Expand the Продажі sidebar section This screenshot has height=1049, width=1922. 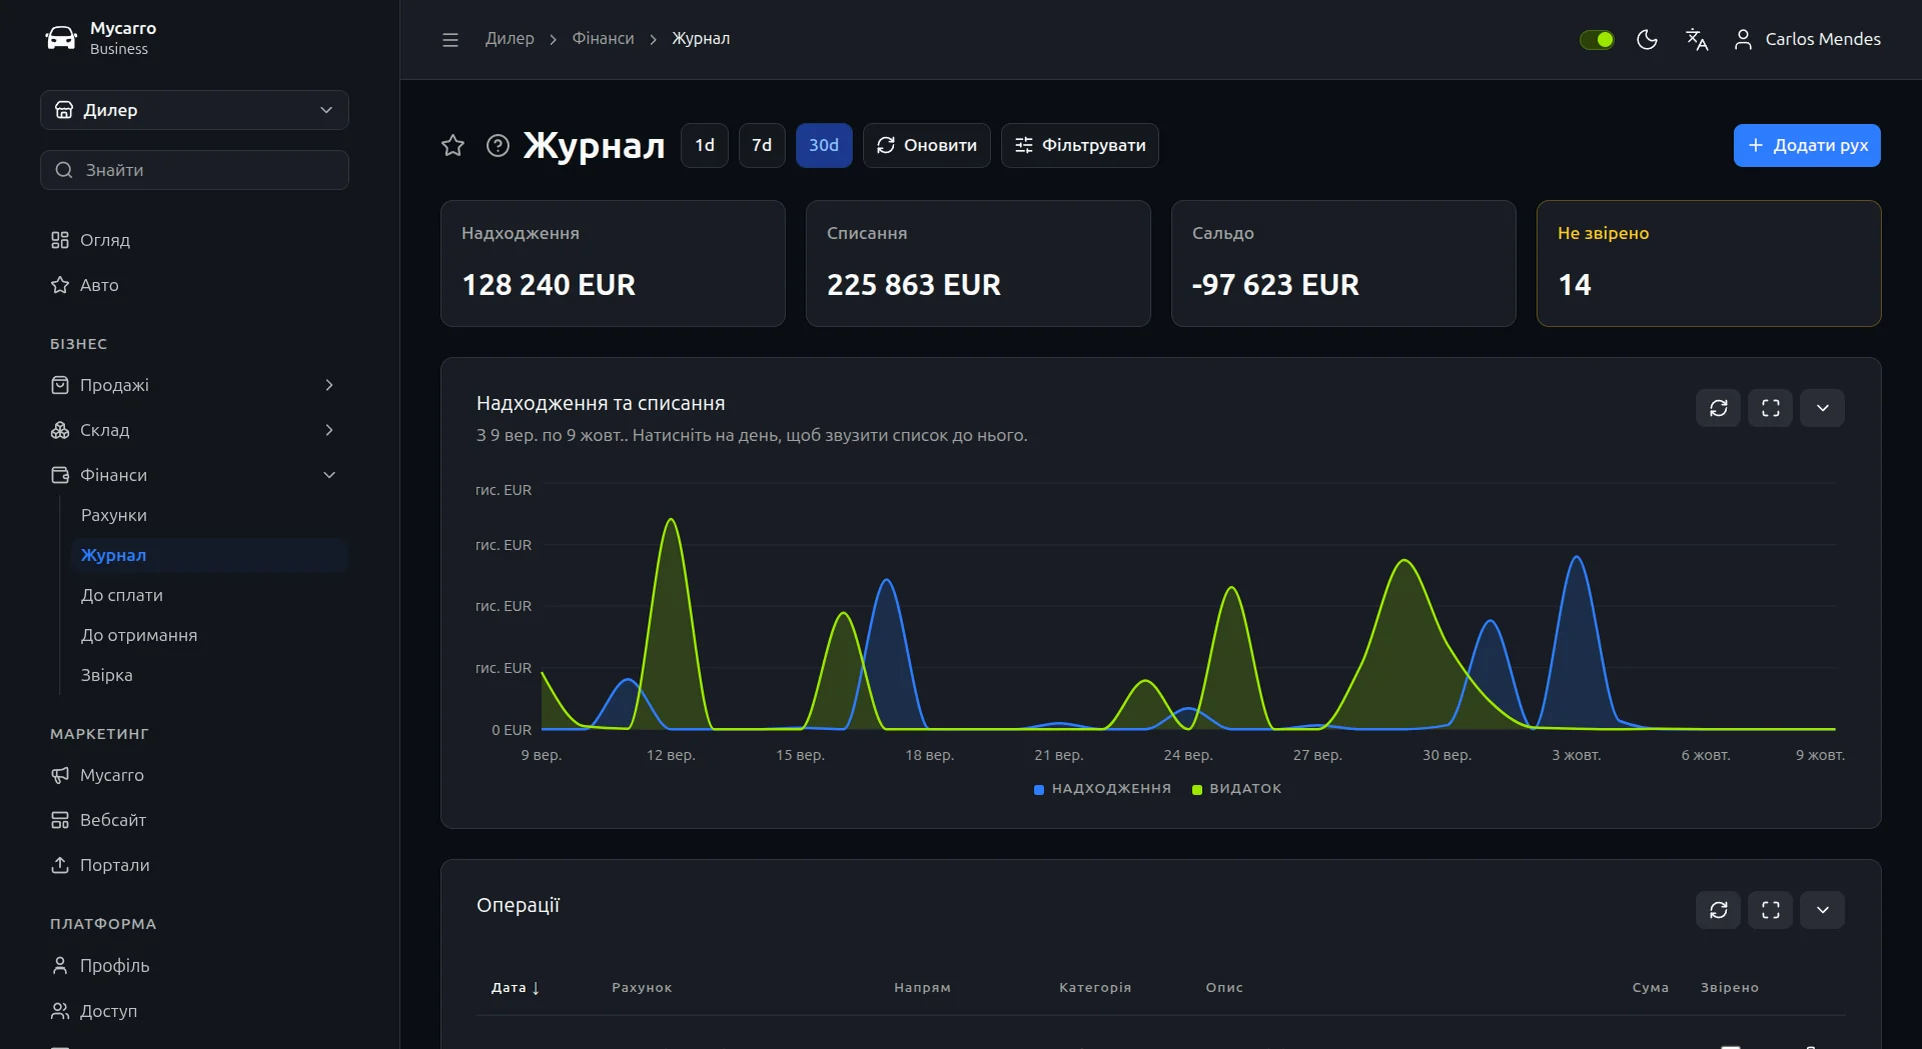tap(194, 385)
